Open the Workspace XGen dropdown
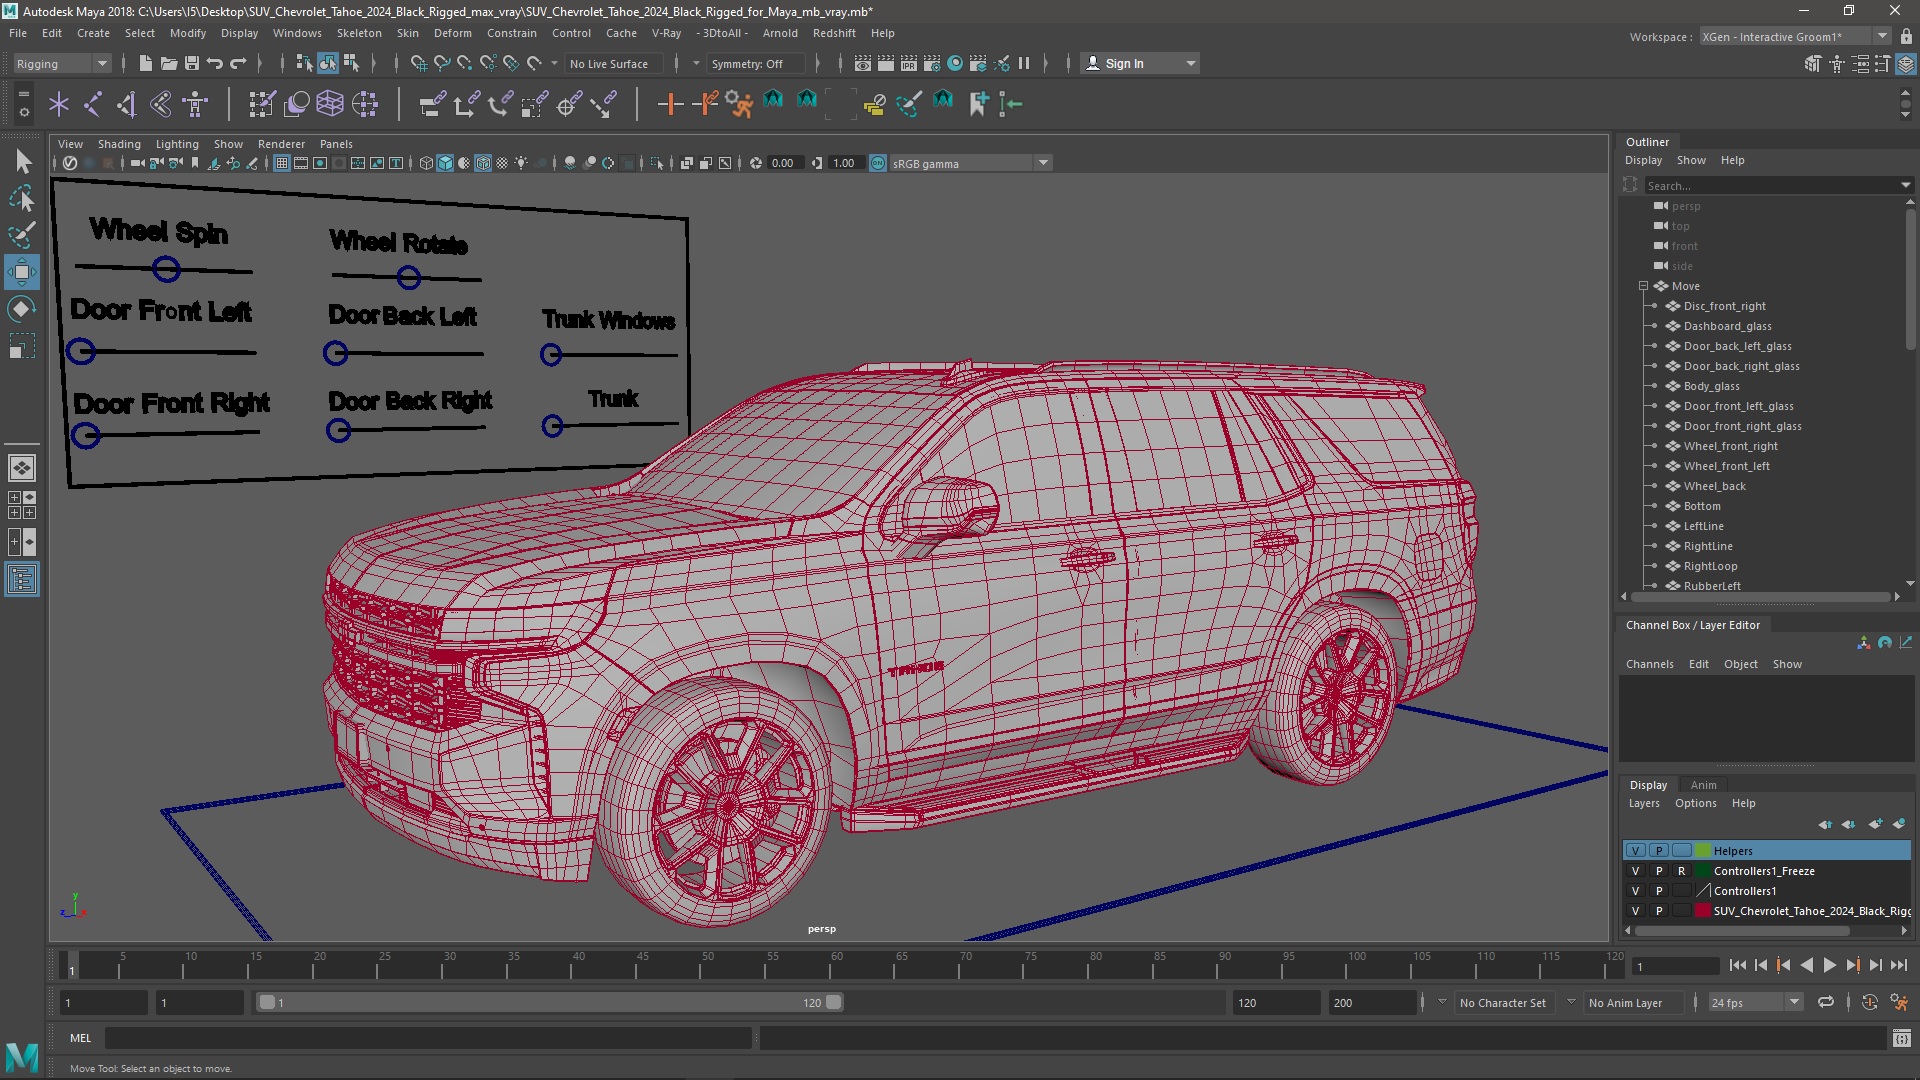The image size is (1920, 1080). point(1795,36)
